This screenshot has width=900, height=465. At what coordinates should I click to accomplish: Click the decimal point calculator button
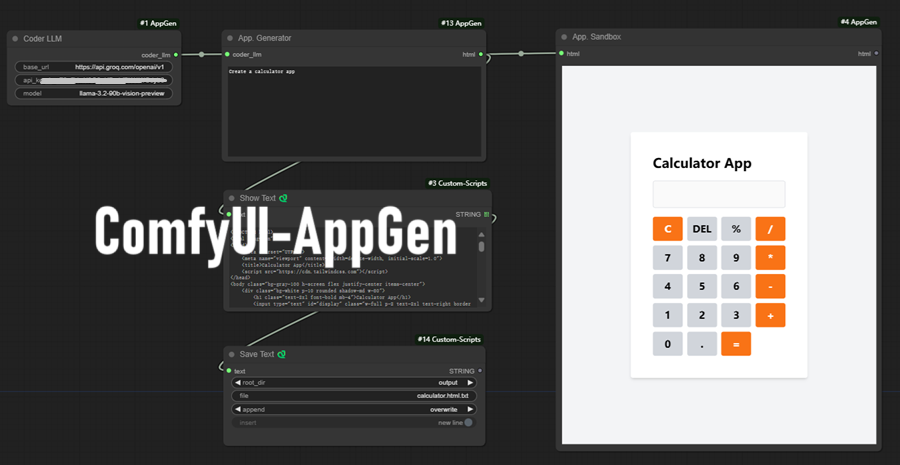pyautogui.click(x=702, y=344)
